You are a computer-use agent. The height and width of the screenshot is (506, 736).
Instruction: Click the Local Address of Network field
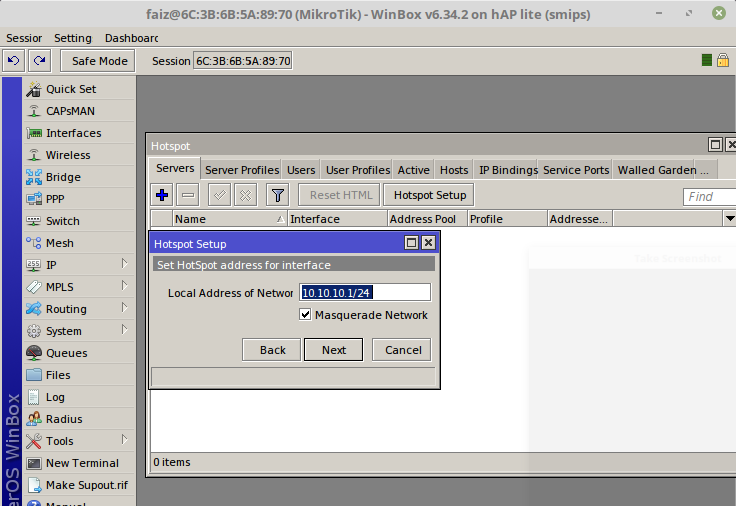pos(365,292)
